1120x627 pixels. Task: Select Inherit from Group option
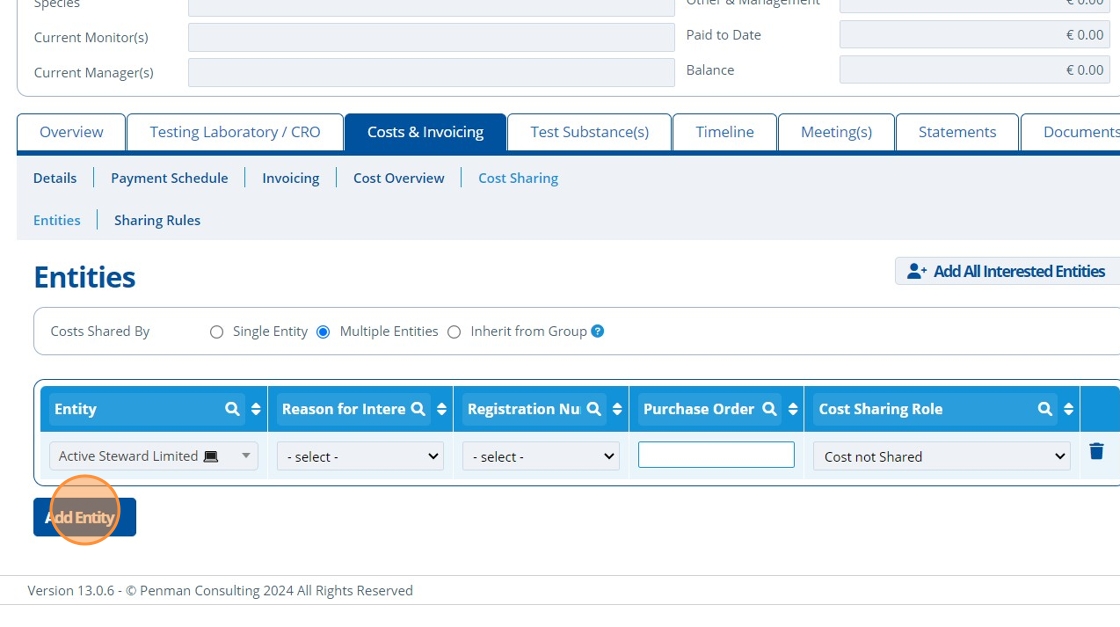coord(454,332)
